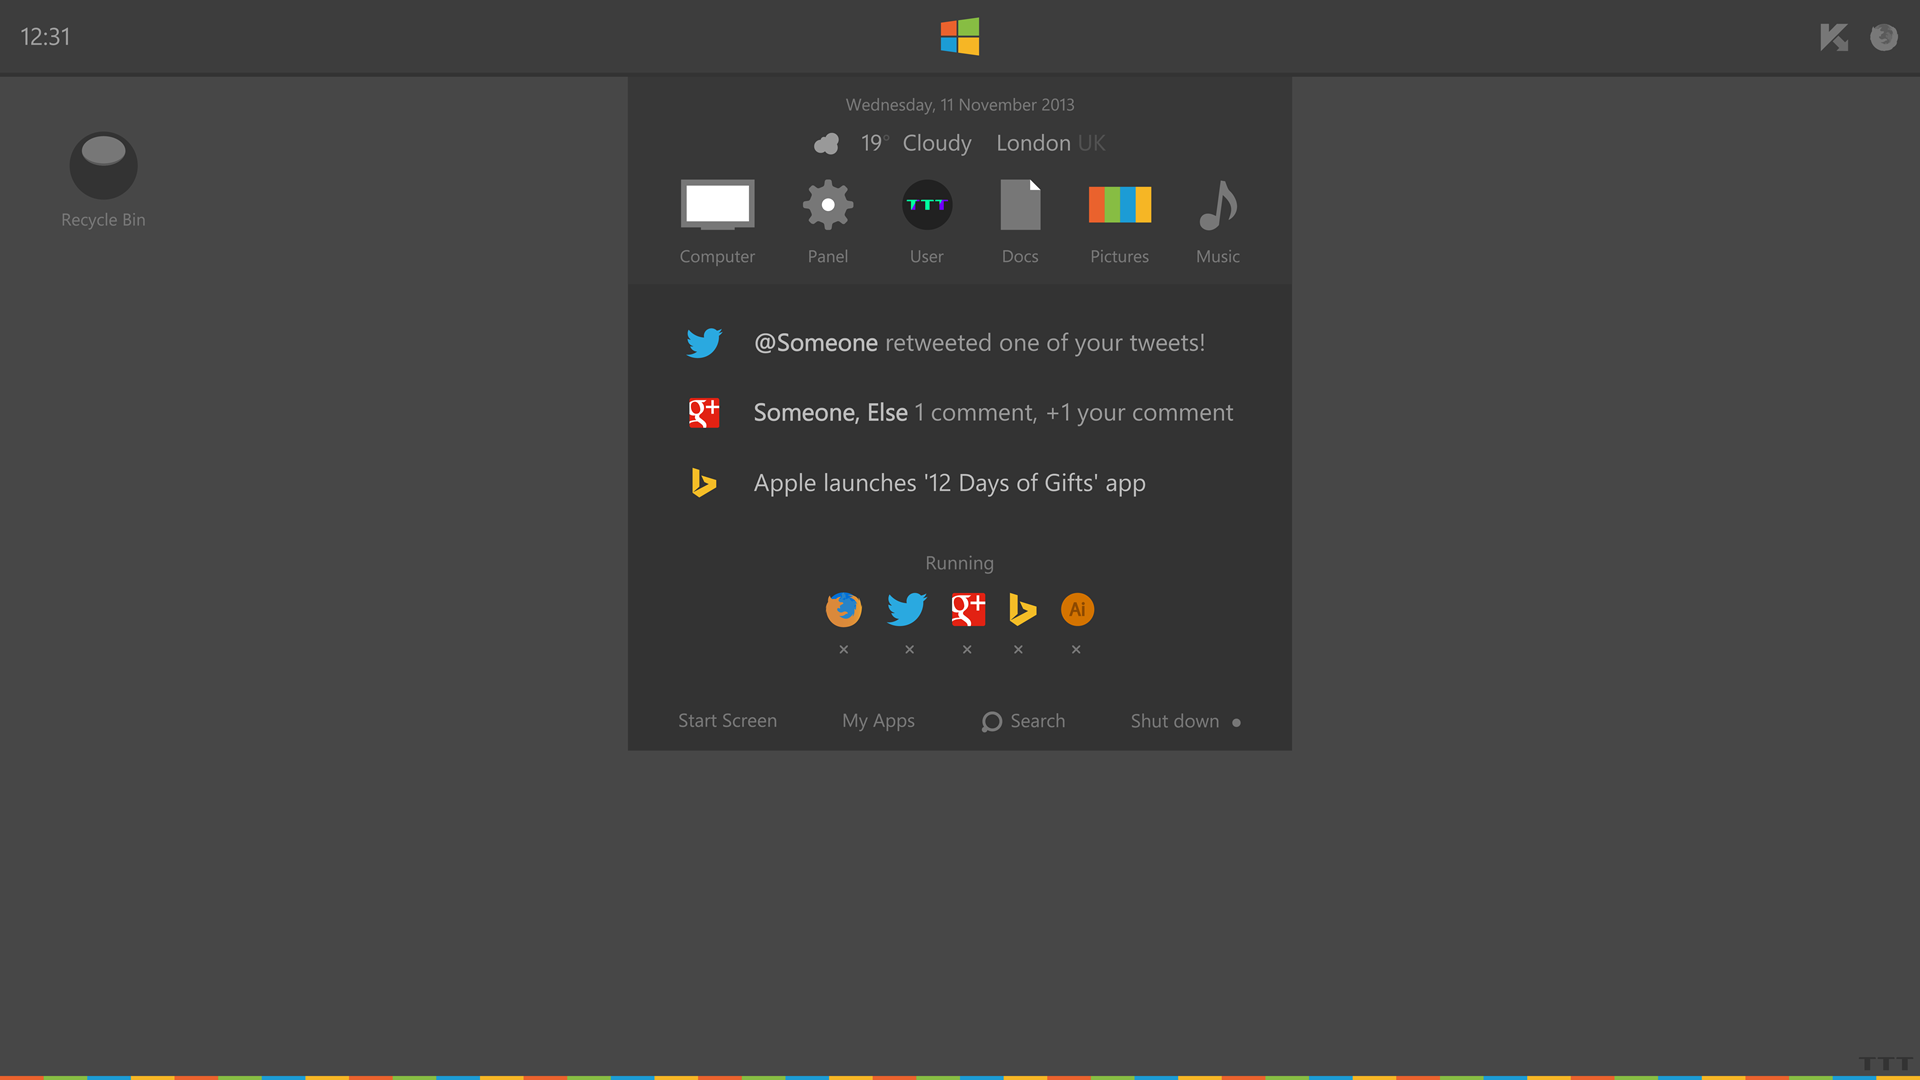Open the My Apps section
The height and width of the screenshot is (1080, 1920).
point(878,720)
